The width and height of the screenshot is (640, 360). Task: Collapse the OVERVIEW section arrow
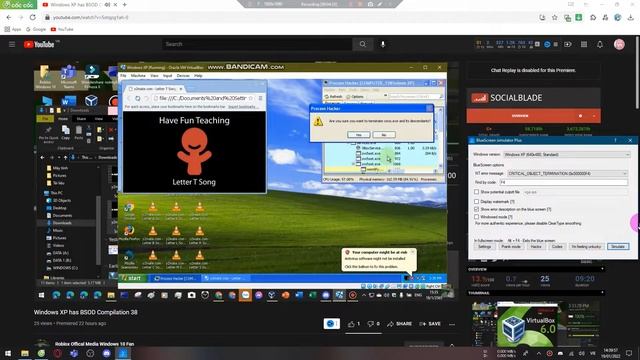pyautogui.click(x=602, y=269)
